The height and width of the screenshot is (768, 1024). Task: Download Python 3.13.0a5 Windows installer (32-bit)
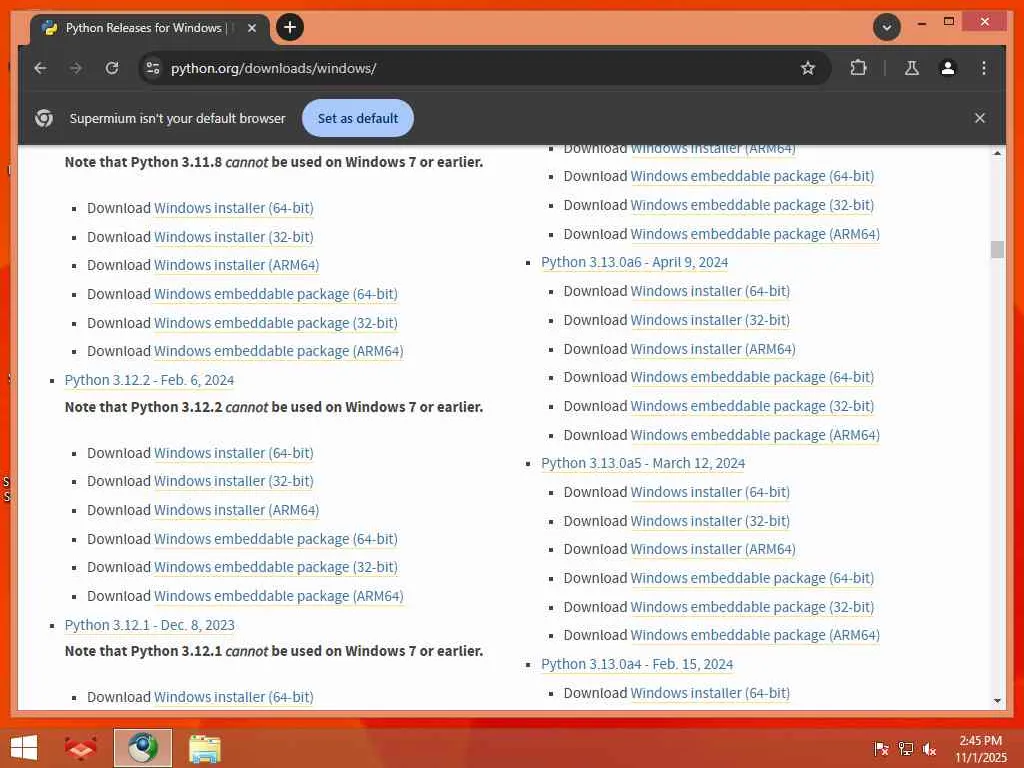click(x=710, y=521)
